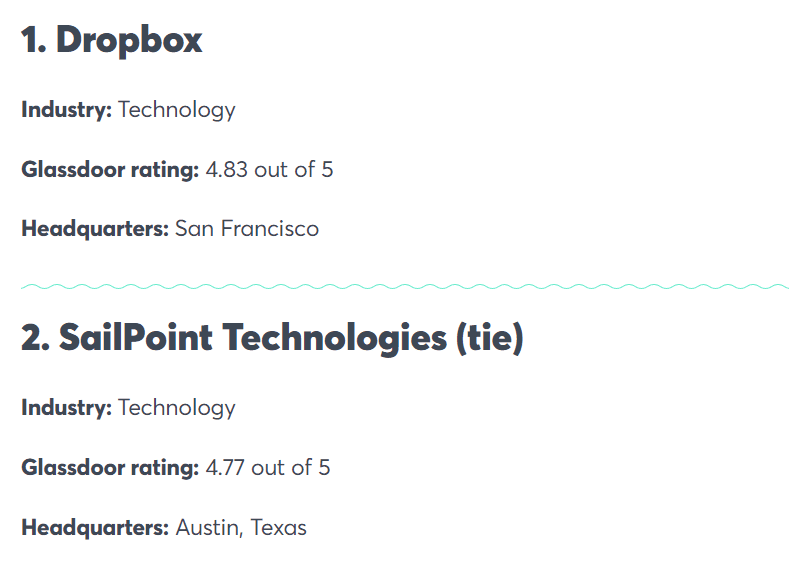Click the "4.83 out of 5" rating text
808x568 pixels.
[269, 170]
